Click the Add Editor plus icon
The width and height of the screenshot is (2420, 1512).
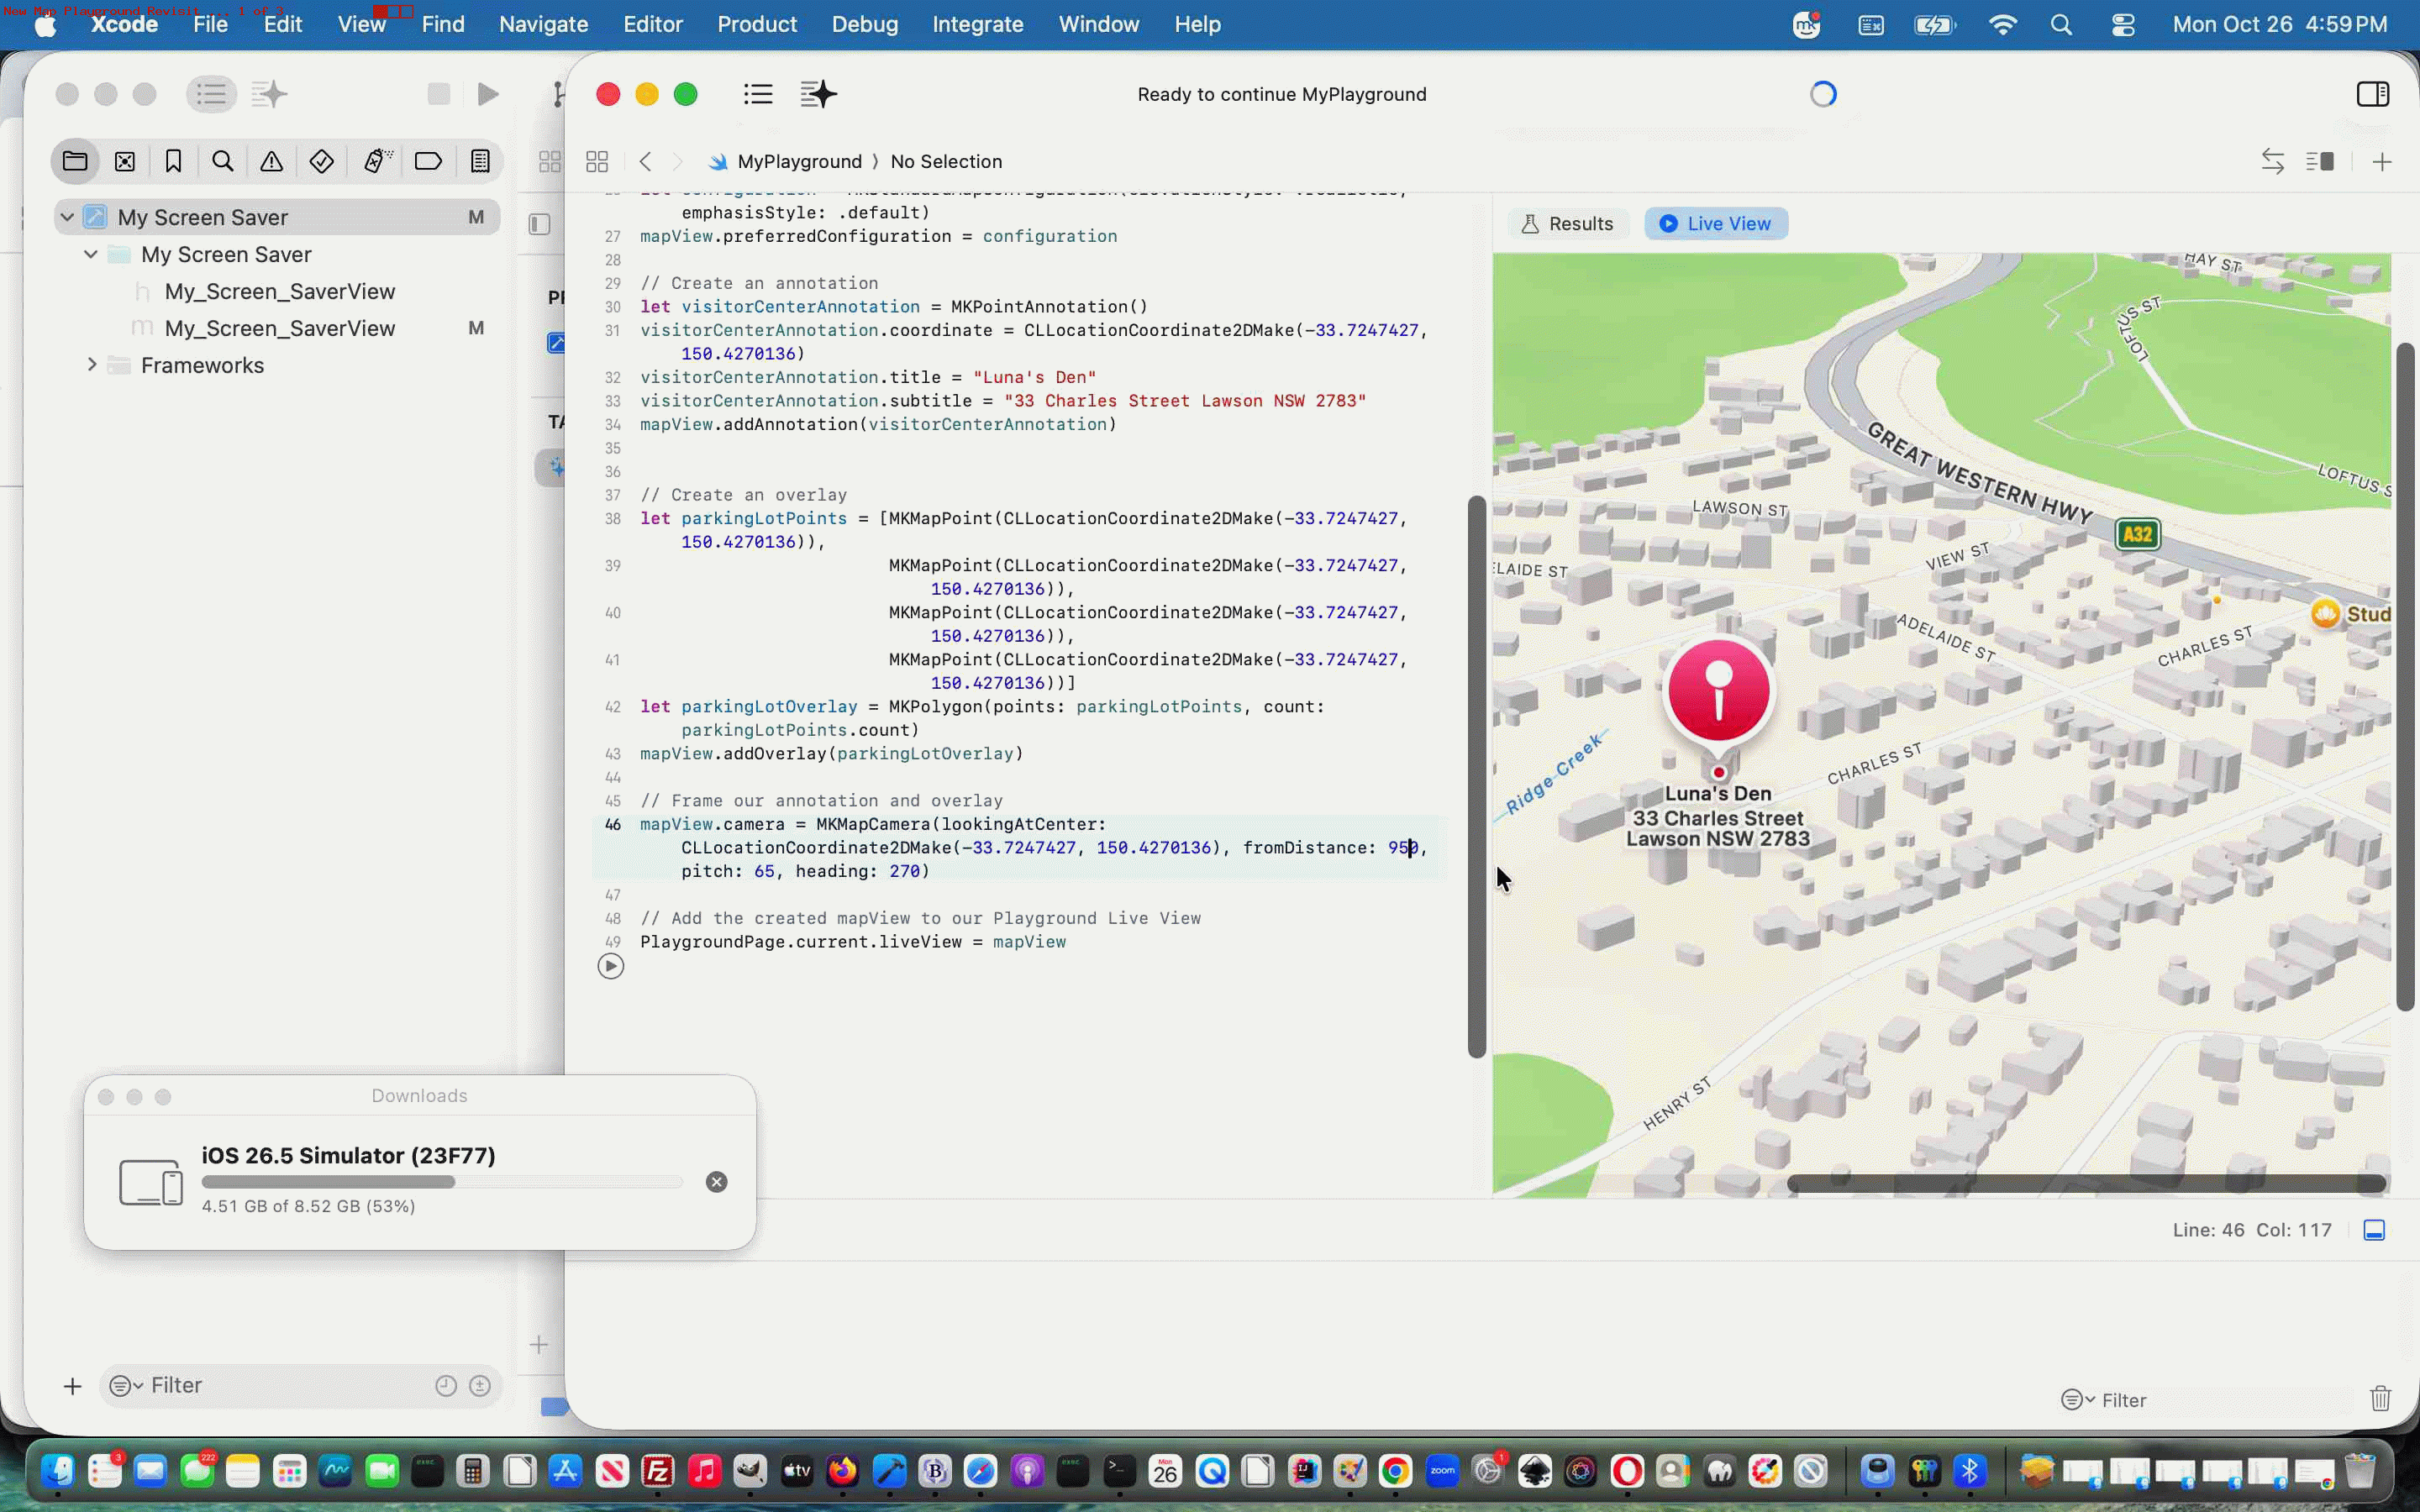pyautogui.click(x=2382, y=162)
